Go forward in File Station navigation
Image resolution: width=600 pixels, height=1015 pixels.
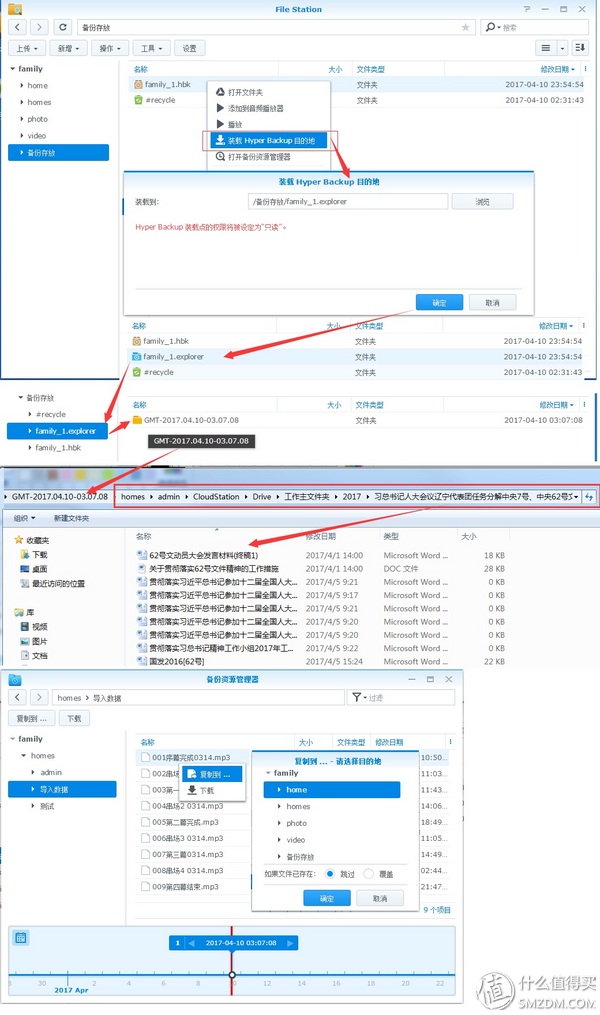click(x=39, y=27)
